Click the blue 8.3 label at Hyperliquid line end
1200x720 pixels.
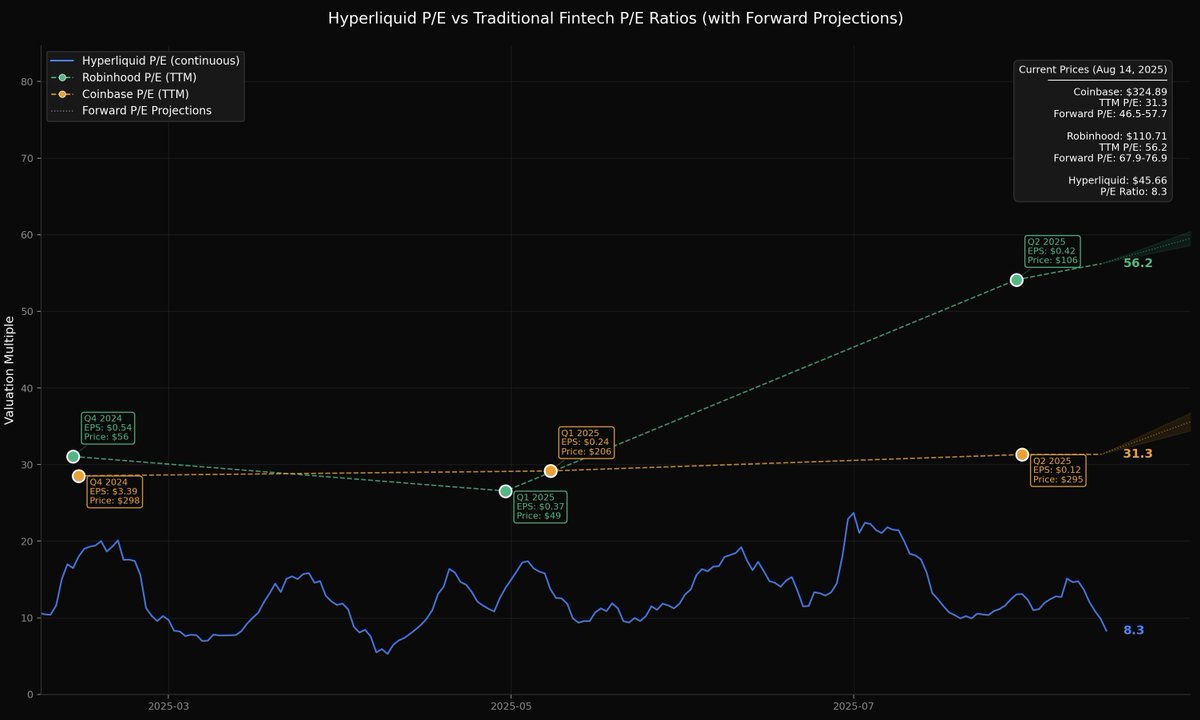[1133, 630]
